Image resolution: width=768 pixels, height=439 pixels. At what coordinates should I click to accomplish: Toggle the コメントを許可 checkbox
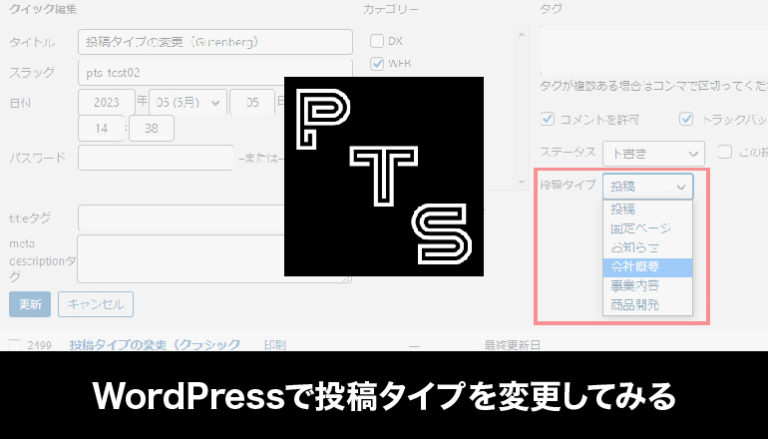(547, 119)
